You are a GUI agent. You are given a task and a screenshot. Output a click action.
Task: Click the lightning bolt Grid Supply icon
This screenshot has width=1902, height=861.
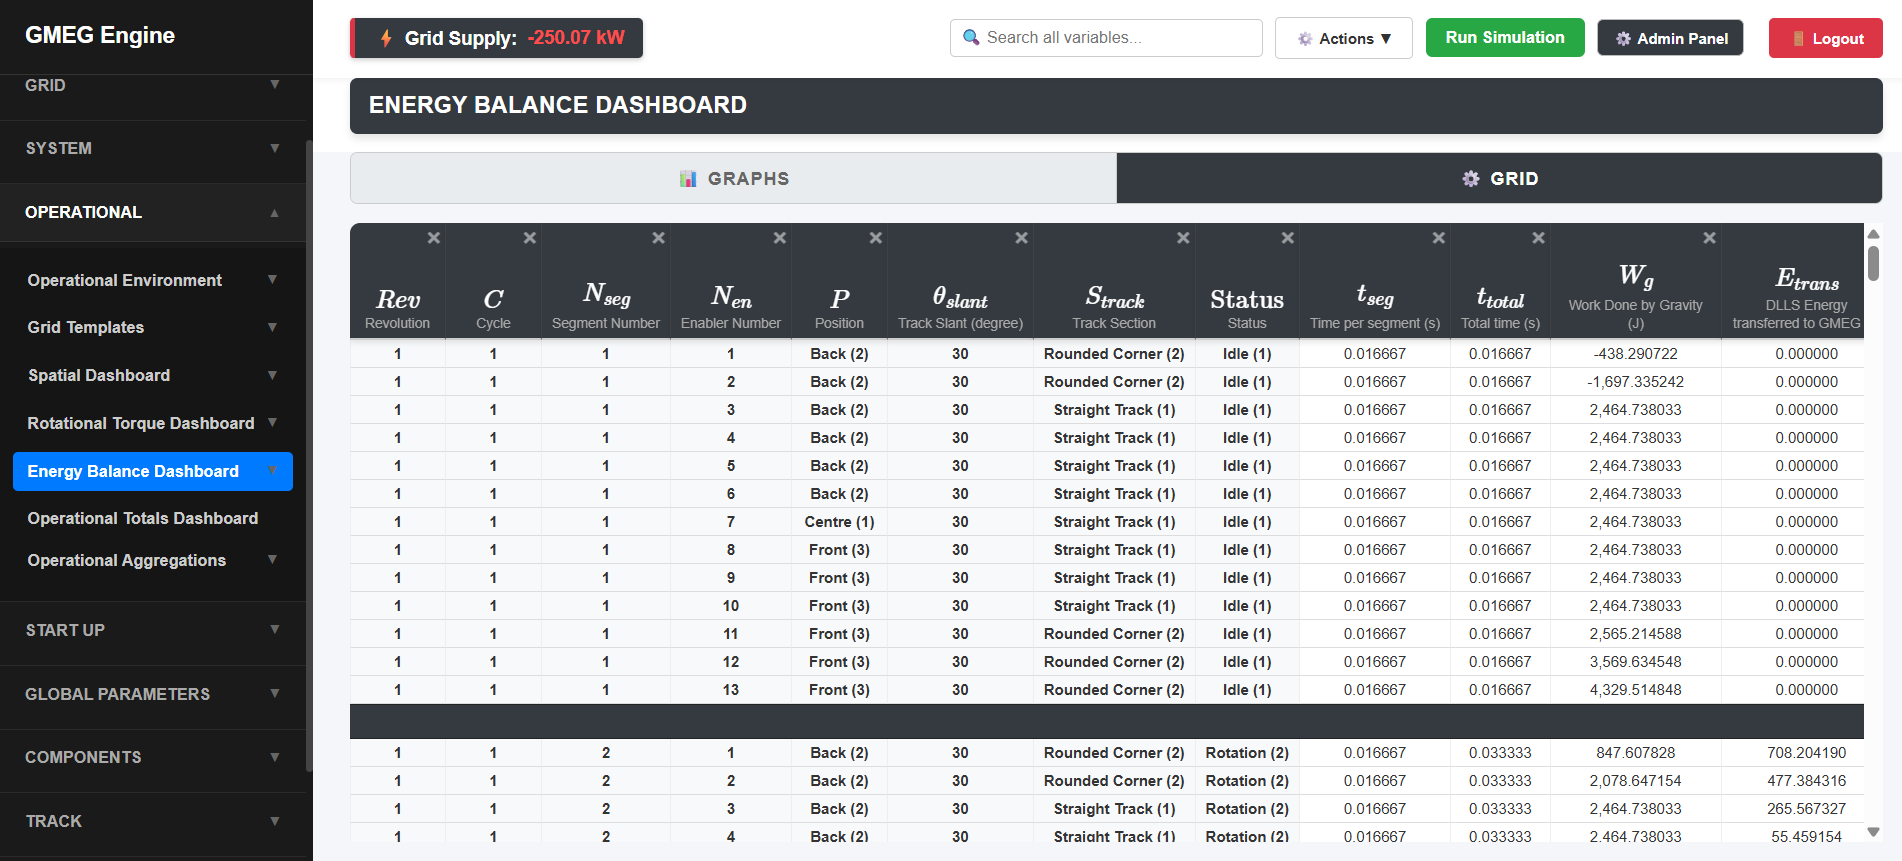386,38
